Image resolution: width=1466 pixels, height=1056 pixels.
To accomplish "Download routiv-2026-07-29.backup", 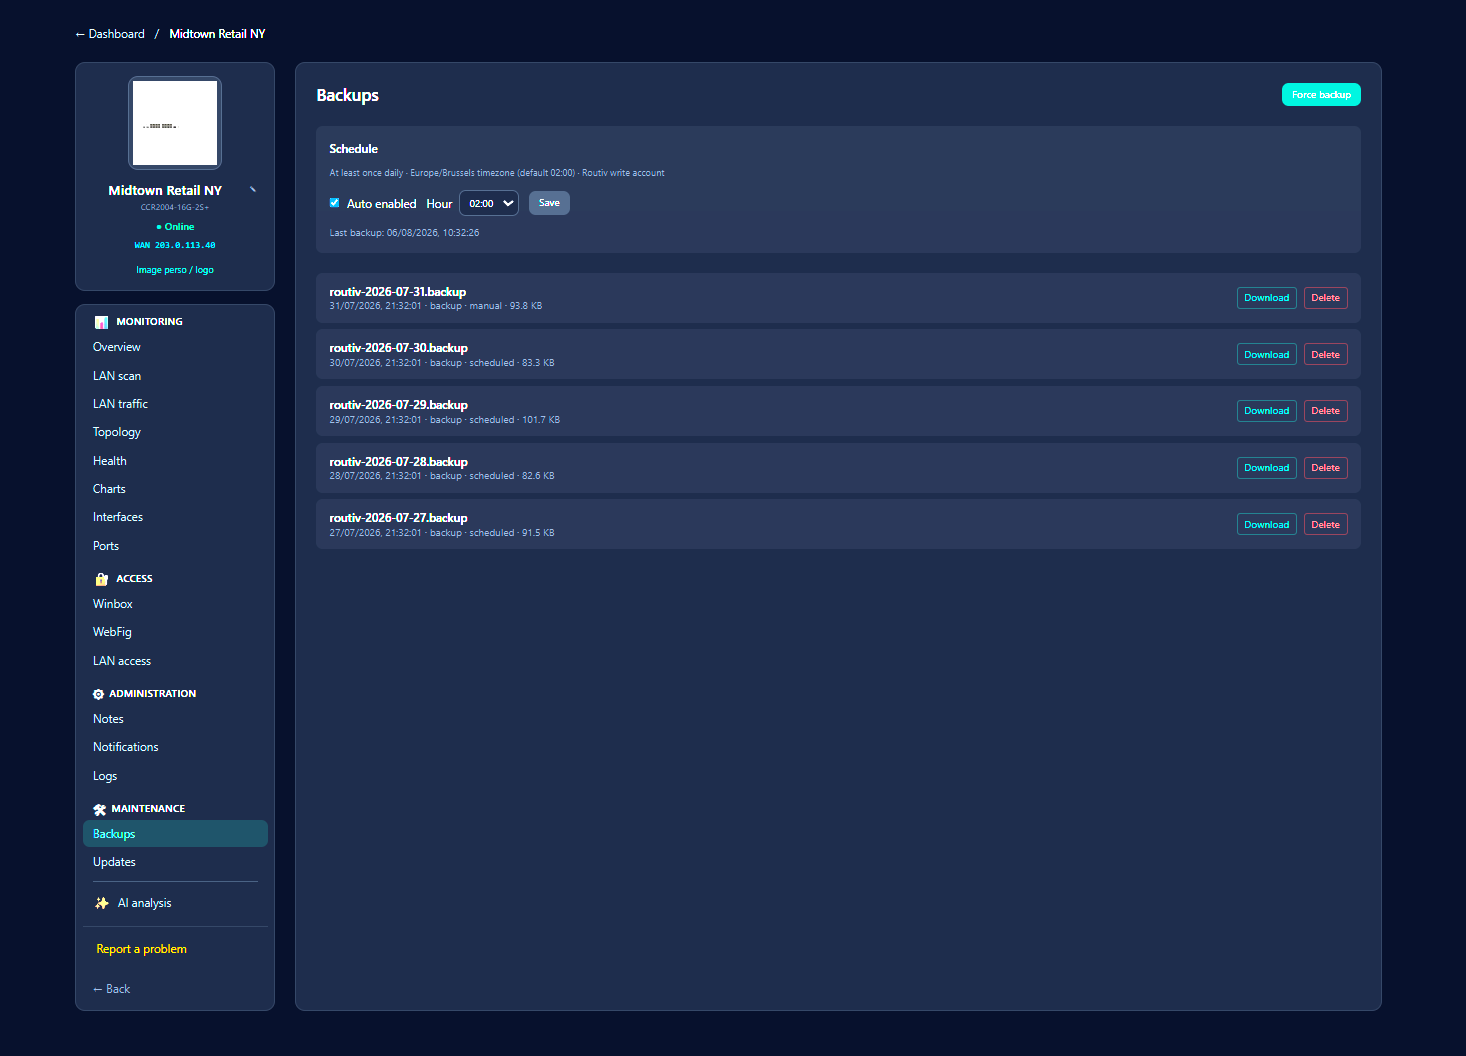I will (1266, 411).
